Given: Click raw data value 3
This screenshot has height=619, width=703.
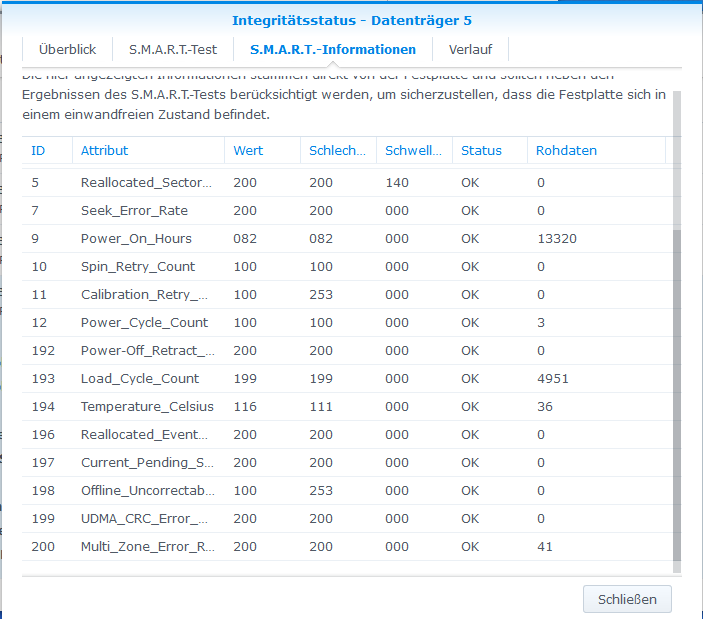Looking at the screenshot, I should (541, 323).
